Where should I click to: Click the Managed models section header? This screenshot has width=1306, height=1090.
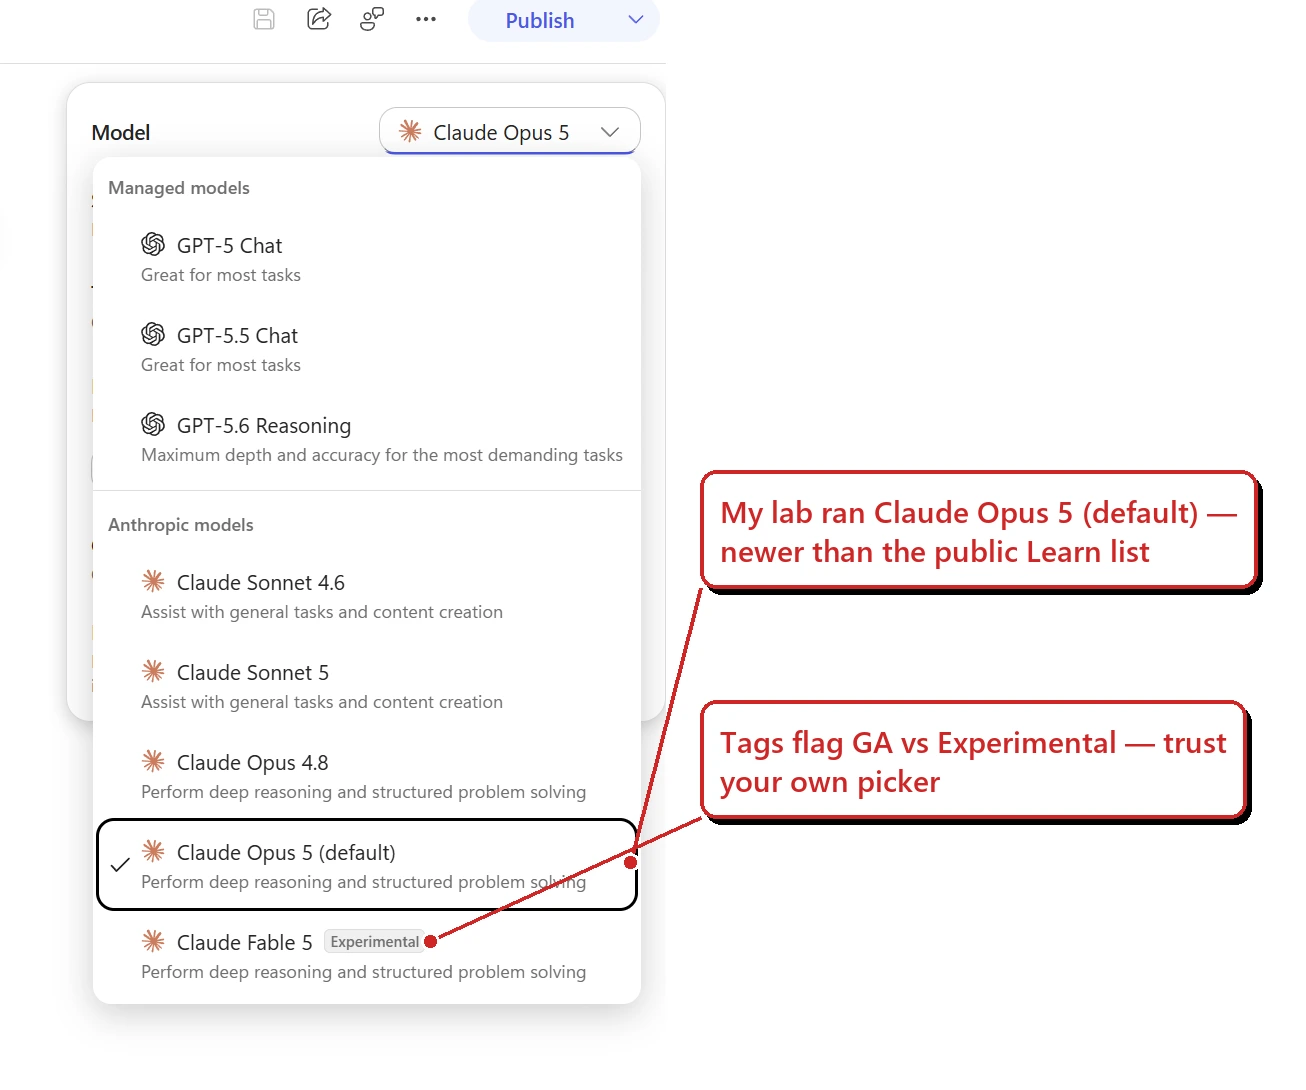tap(179, 188)
